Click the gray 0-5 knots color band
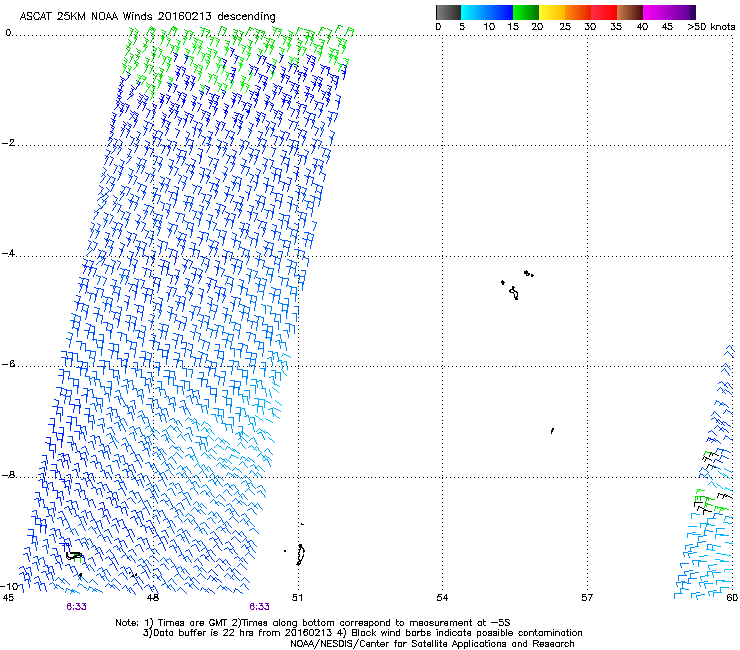The image size is (740, 650). [448, 12]
